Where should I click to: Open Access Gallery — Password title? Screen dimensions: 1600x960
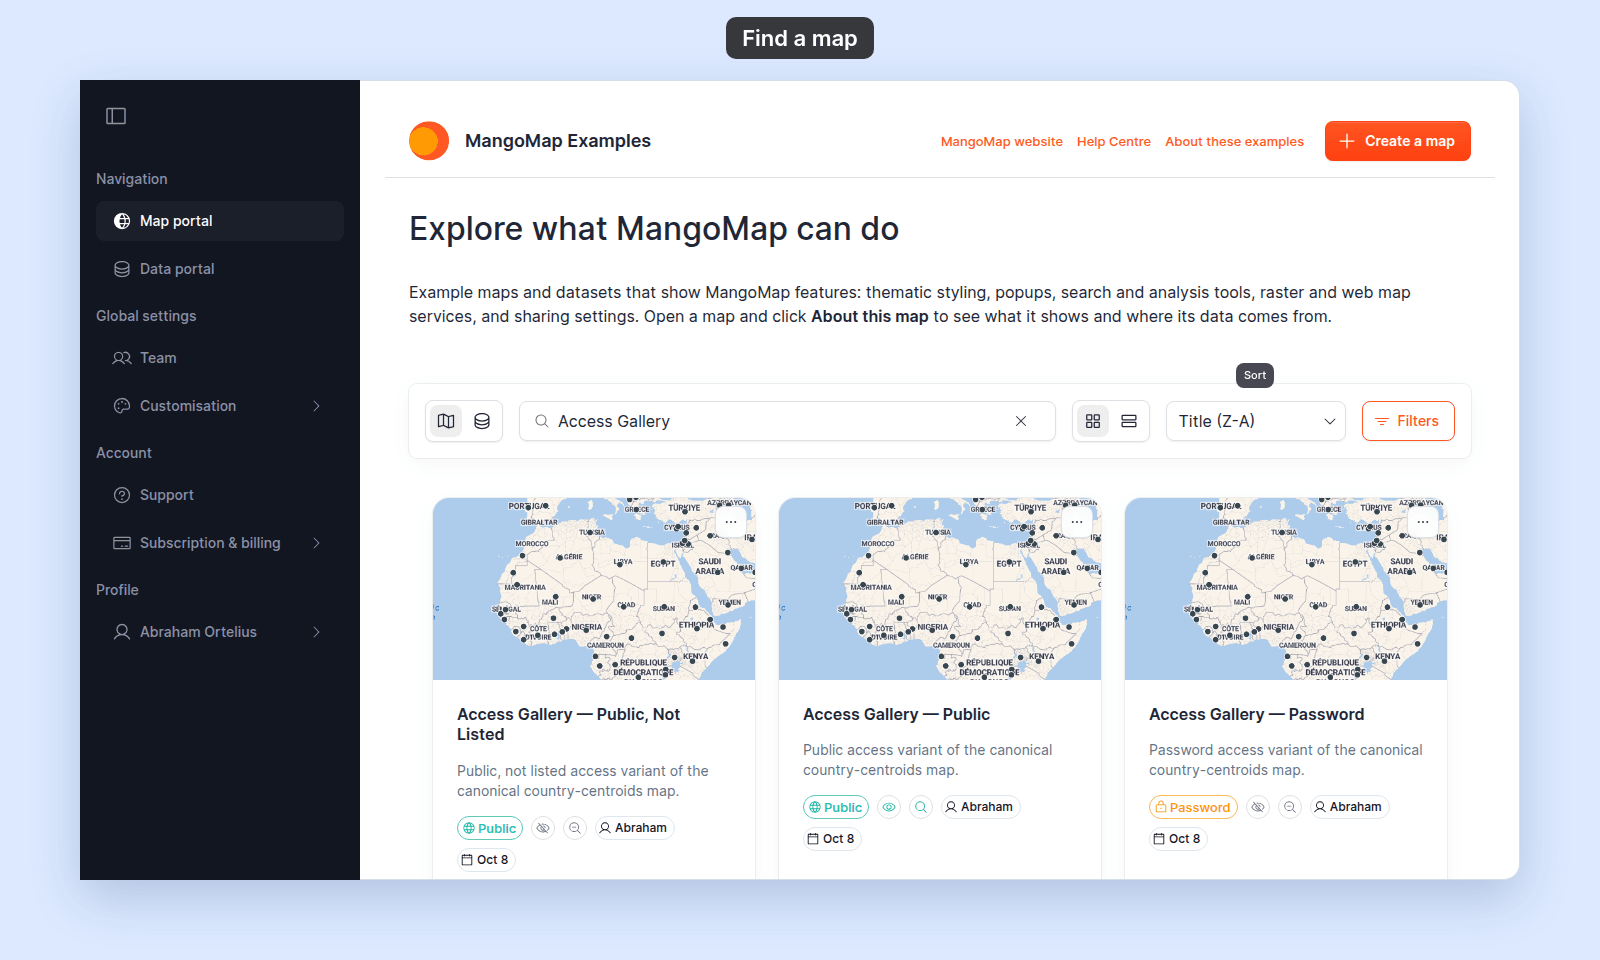pyautogui.click(x=1256, y=714)
